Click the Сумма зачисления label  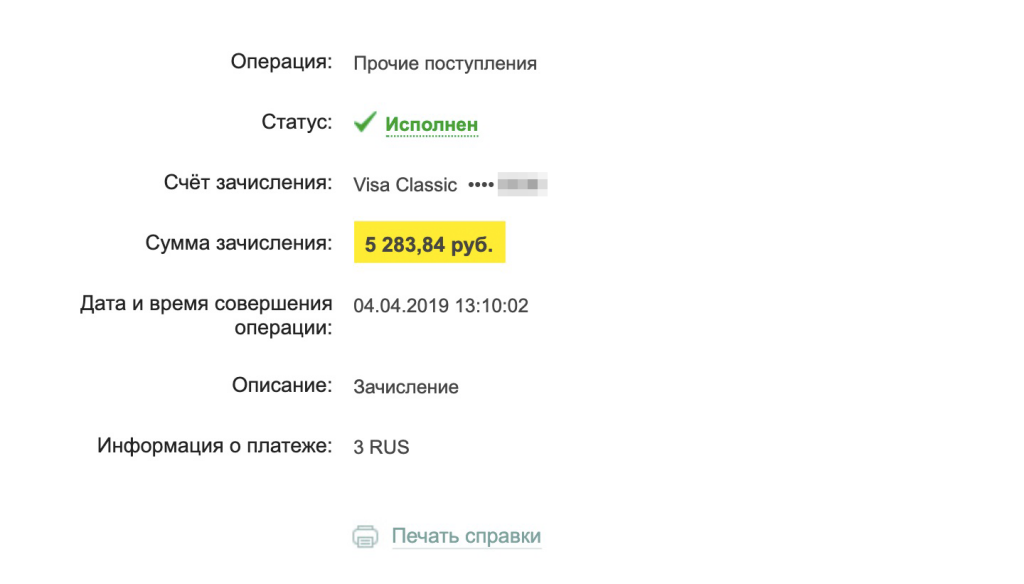click(238, 243)
